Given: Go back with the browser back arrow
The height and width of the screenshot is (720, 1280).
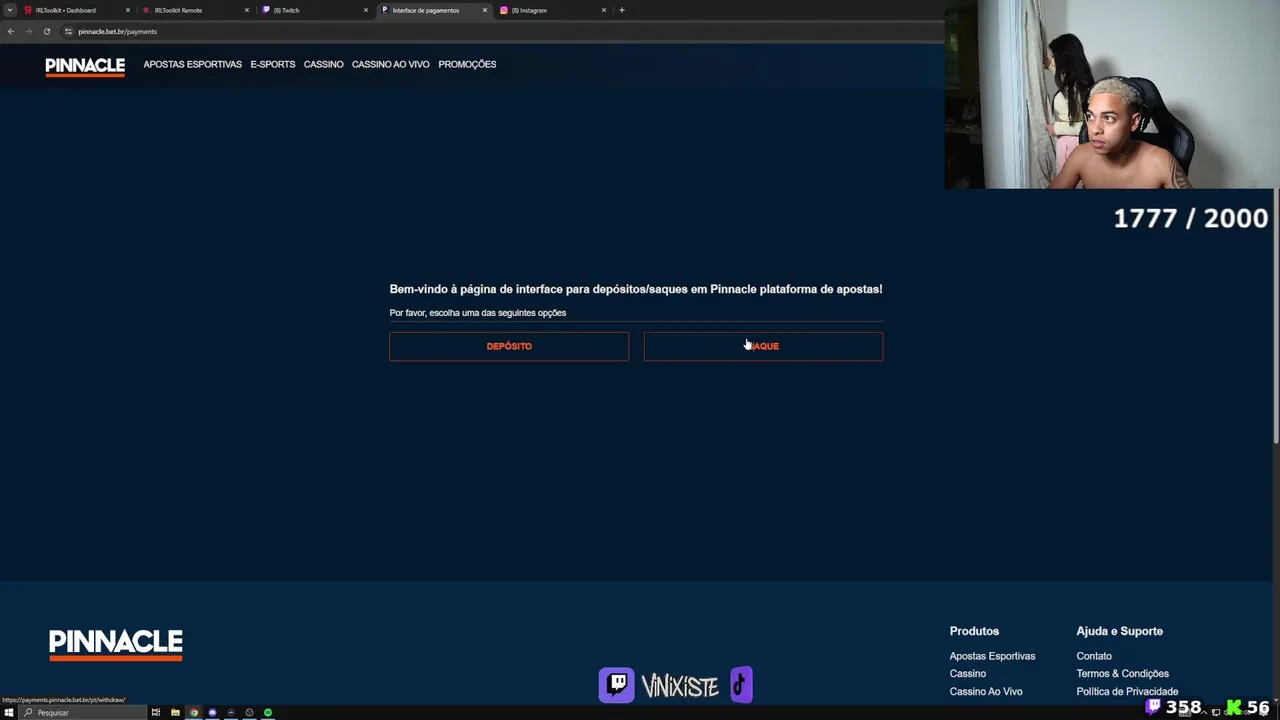Looking at the screenshot, I should click(11, 31).
